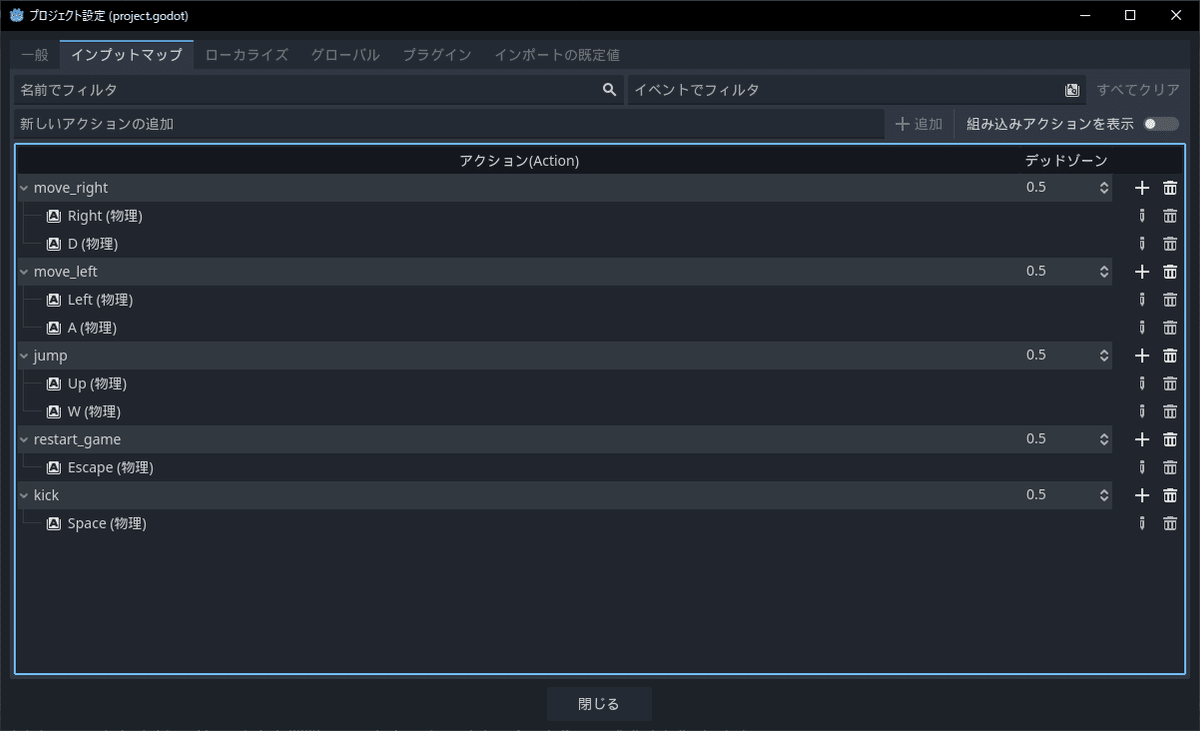
Task: Collapse the jump action group
Action: coord(23,355)
